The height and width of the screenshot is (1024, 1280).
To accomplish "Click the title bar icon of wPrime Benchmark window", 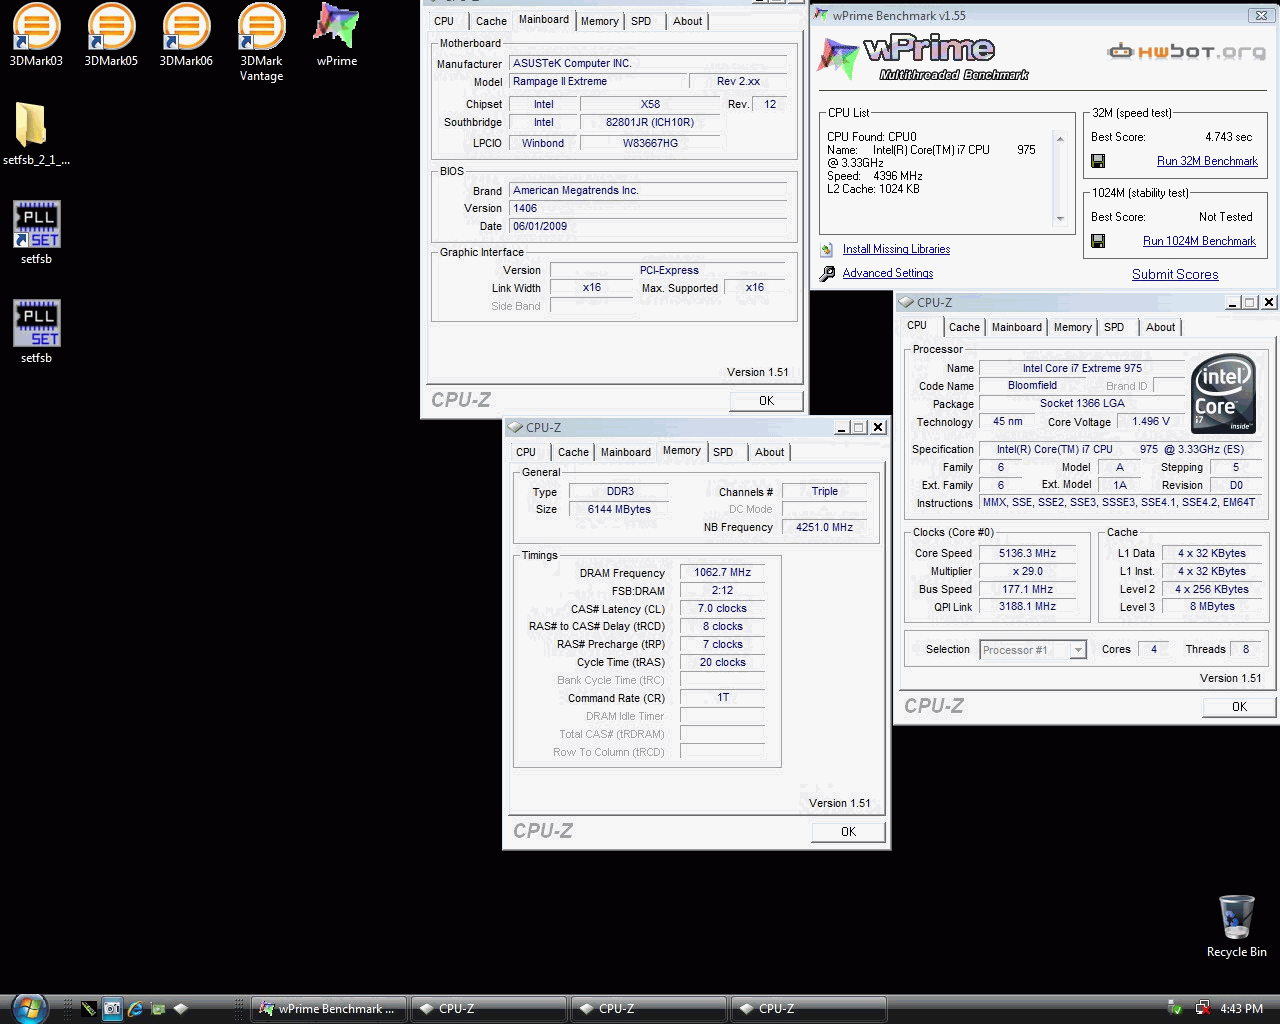I will coord(821,15).
